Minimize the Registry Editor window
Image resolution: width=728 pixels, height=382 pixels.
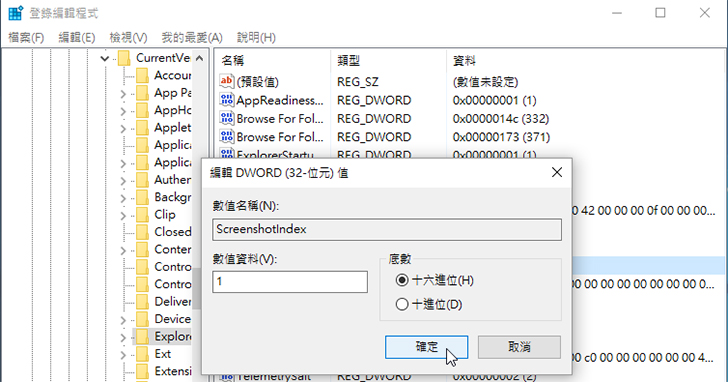tap(617, 13)
